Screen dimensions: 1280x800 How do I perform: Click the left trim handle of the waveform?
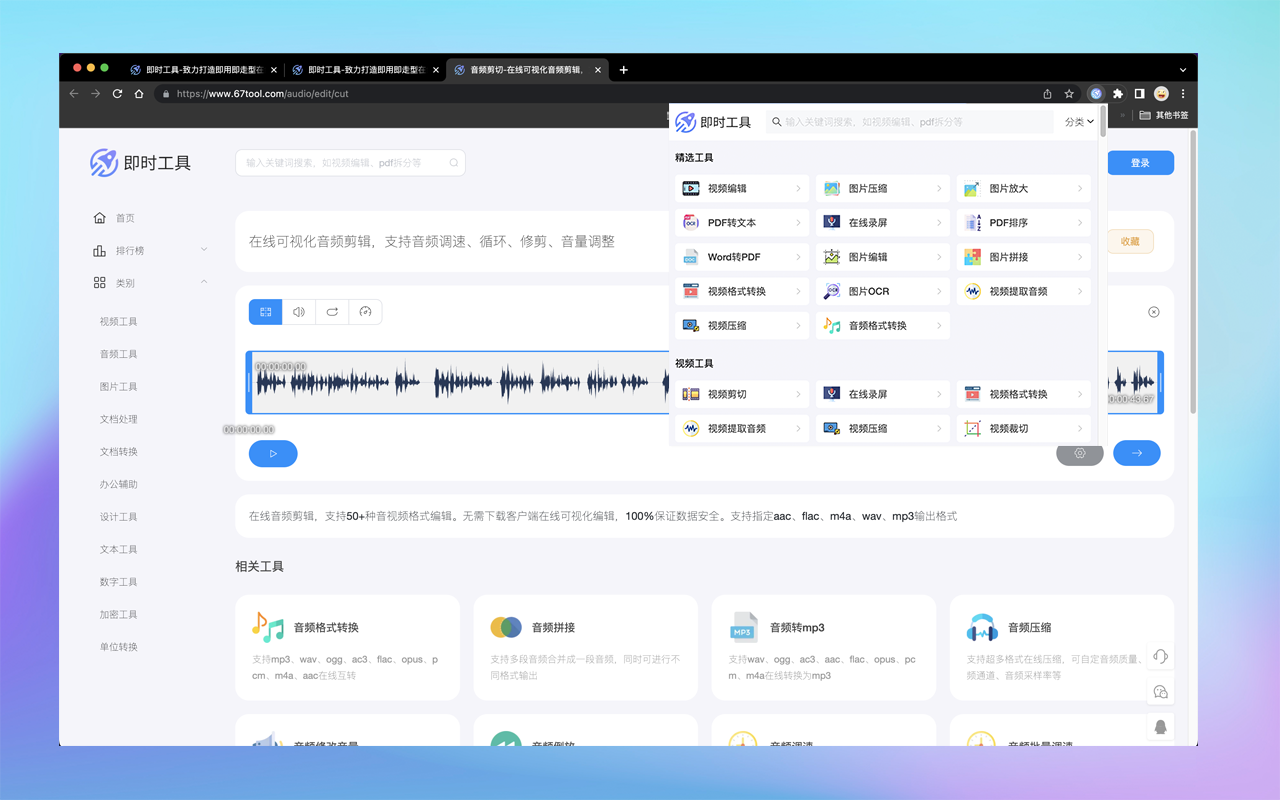(x=249, y=382)
